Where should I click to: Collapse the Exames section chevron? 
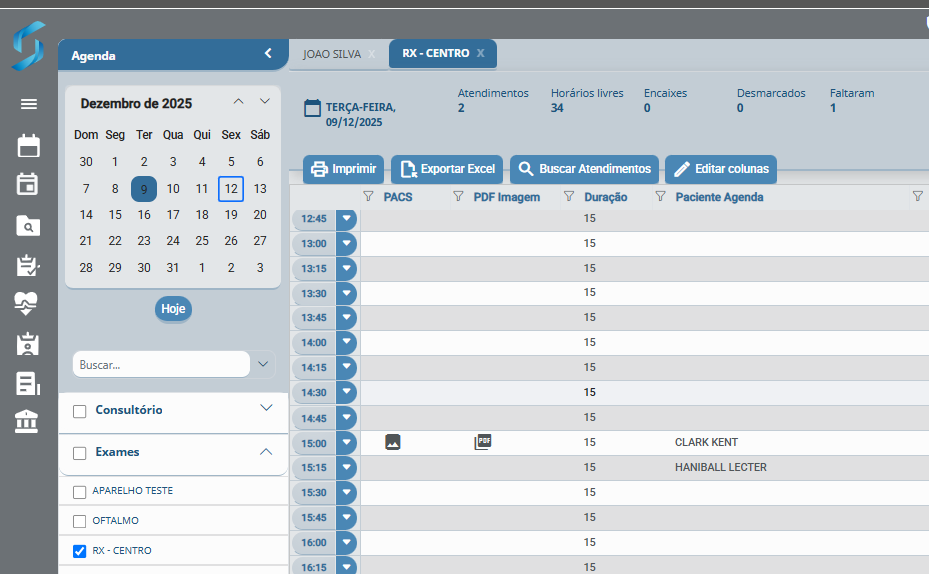[266, 452]
